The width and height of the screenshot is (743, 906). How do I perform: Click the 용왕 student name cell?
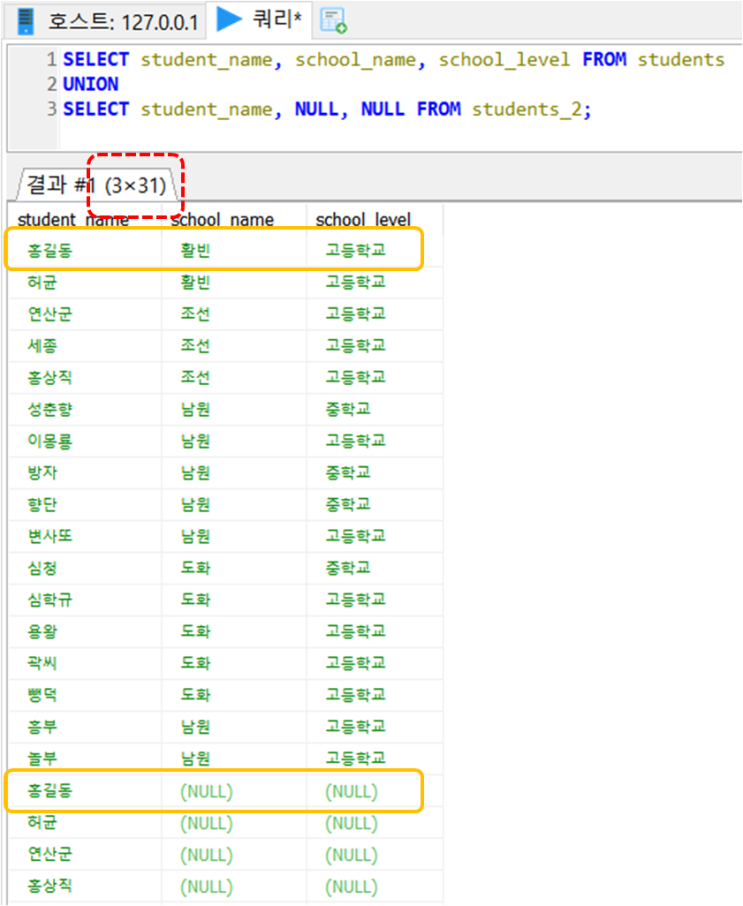[x=42, y=632]
